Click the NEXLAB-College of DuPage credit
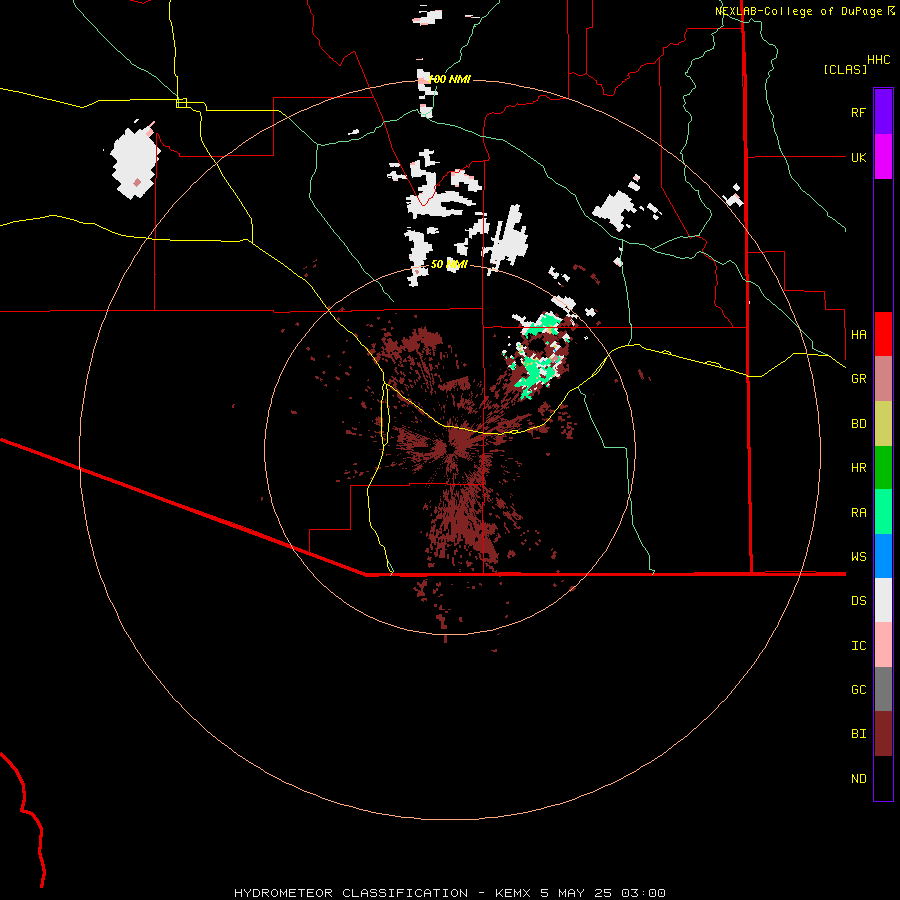 [x=799, y=11]
